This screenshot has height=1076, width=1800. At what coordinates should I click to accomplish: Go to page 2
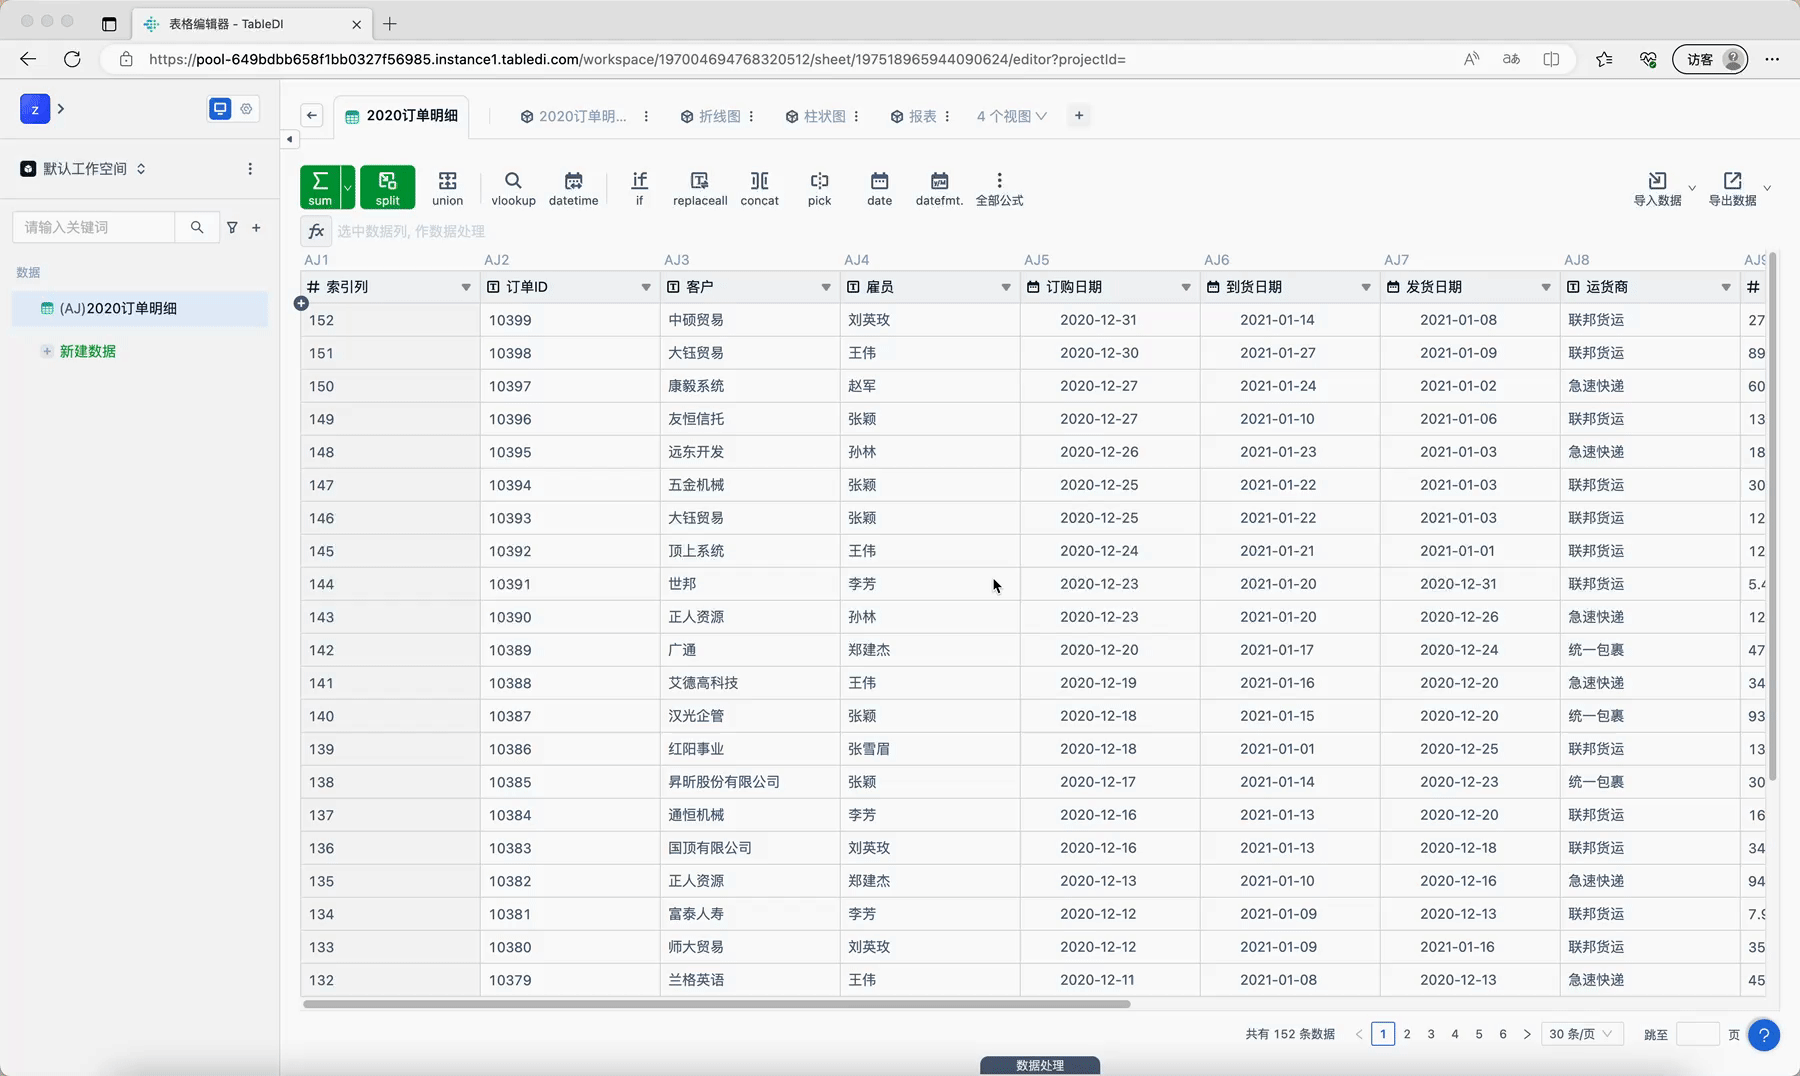1407,1034
